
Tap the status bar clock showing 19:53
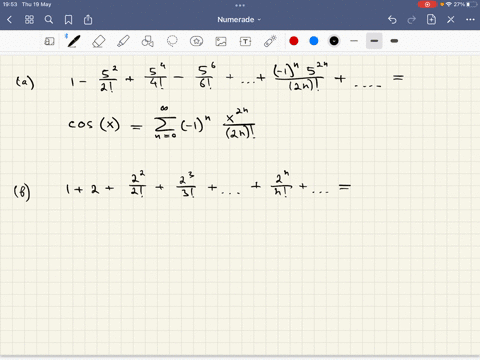click(x=10, y=4)
